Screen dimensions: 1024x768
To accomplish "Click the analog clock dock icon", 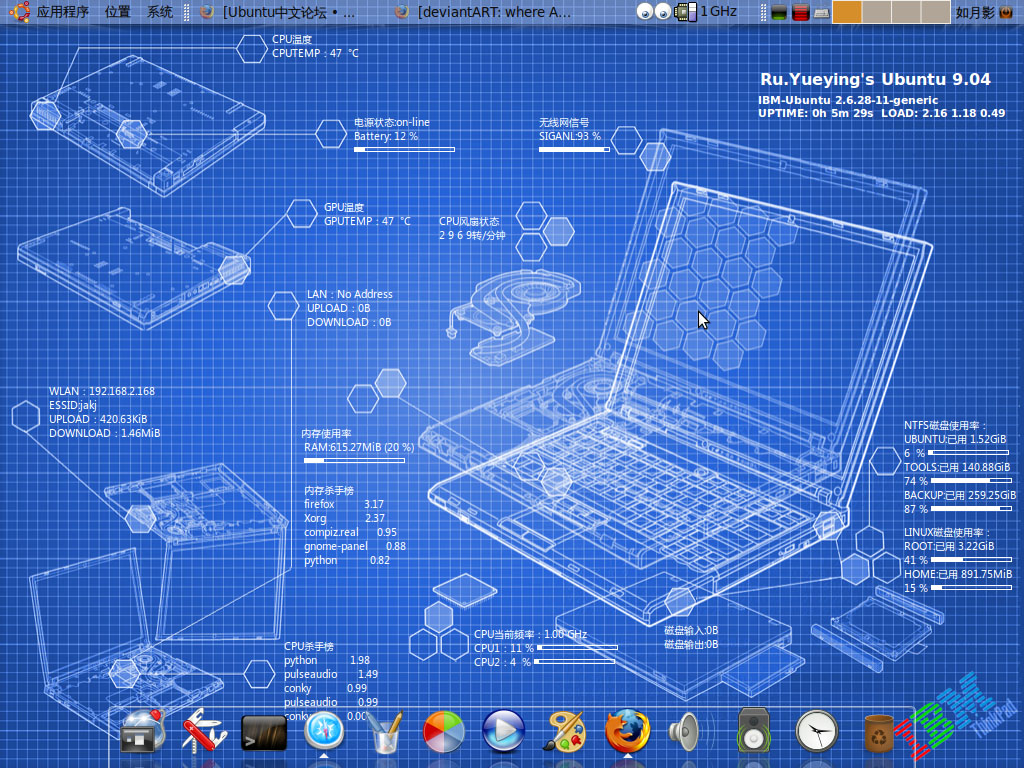I will point(816,731).
